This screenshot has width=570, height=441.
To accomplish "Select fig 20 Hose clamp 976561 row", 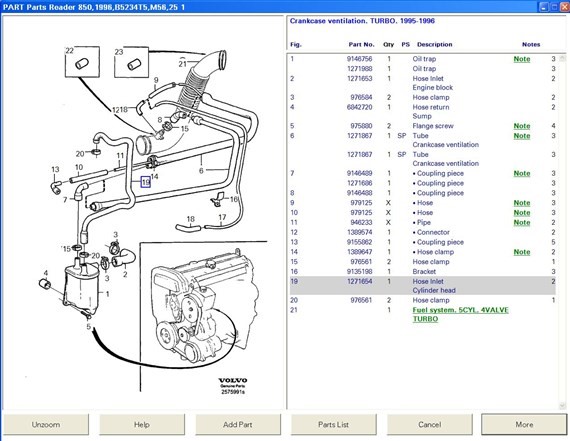I will [x=423, y=300].
